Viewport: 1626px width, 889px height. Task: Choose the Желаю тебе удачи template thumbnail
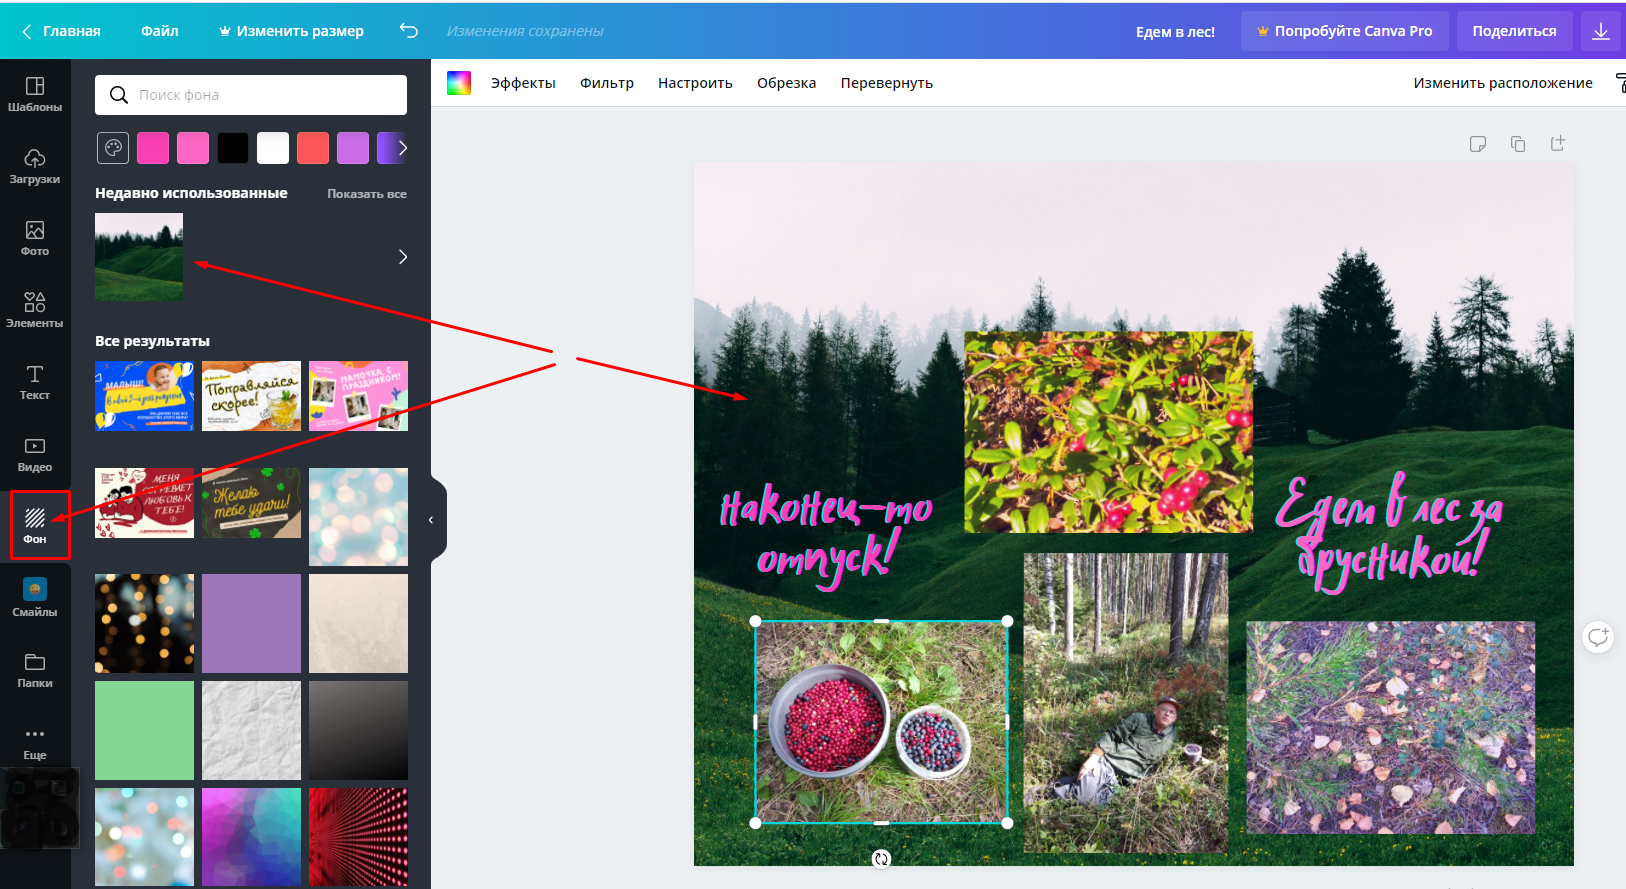(x=251, y=503)
